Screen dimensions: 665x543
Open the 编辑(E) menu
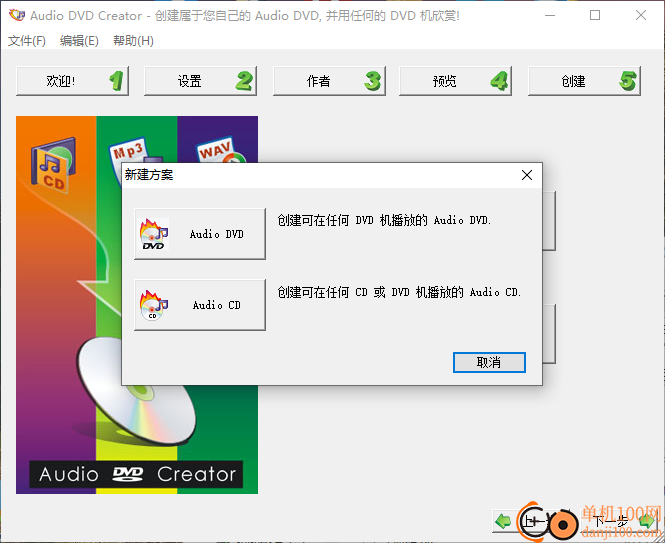[x=79, y=41]
